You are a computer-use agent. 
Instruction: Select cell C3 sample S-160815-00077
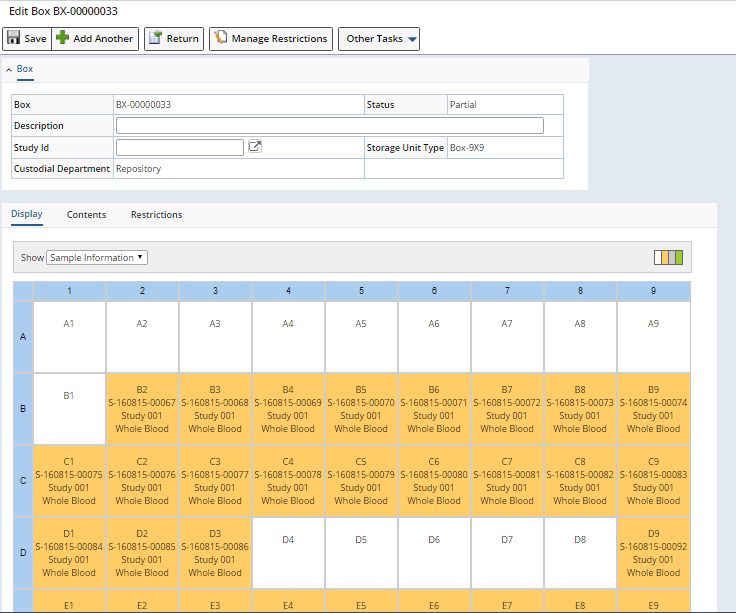(x=215, y=481)
